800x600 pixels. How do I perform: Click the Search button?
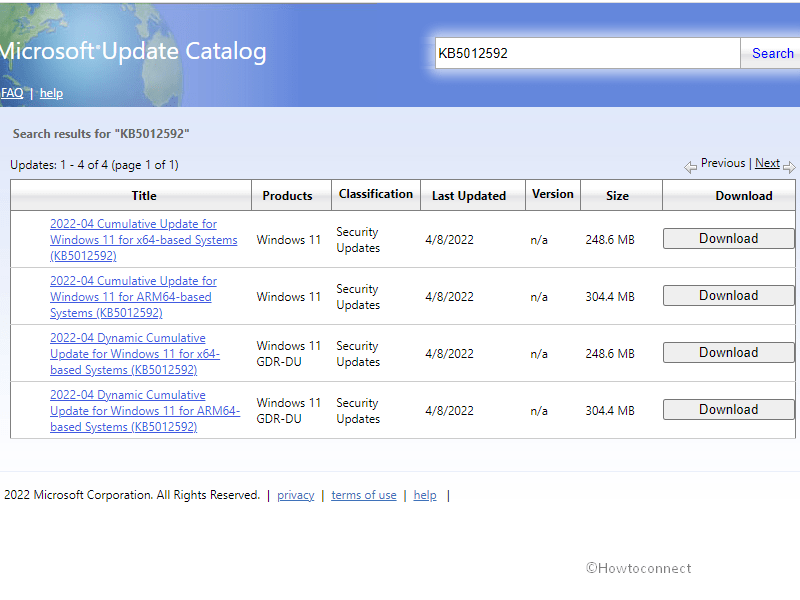771,53
